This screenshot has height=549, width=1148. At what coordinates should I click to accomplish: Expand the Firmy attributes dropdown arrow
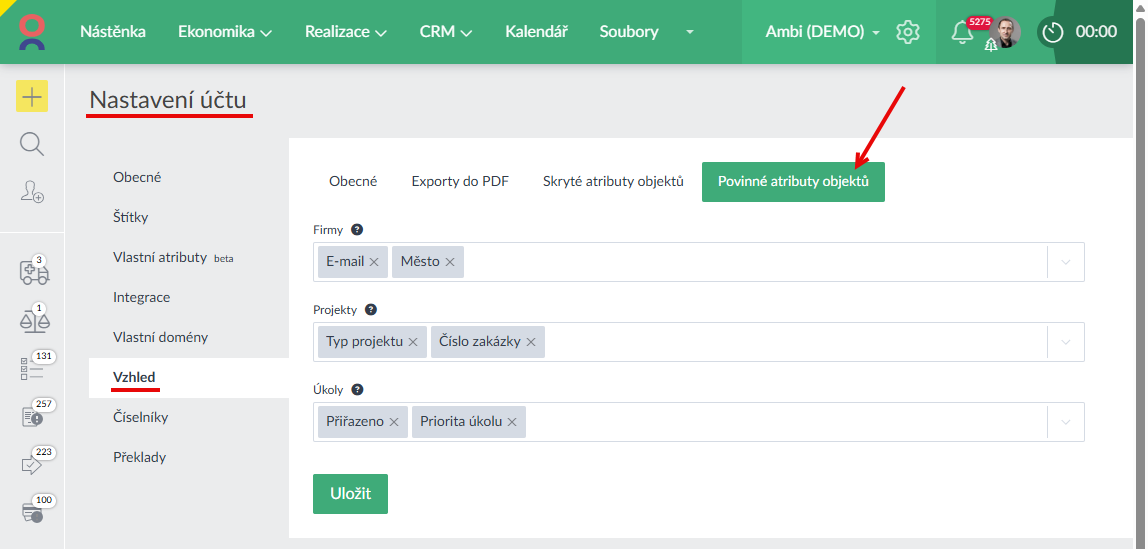pyautogui.click(x=1065, y=262)
